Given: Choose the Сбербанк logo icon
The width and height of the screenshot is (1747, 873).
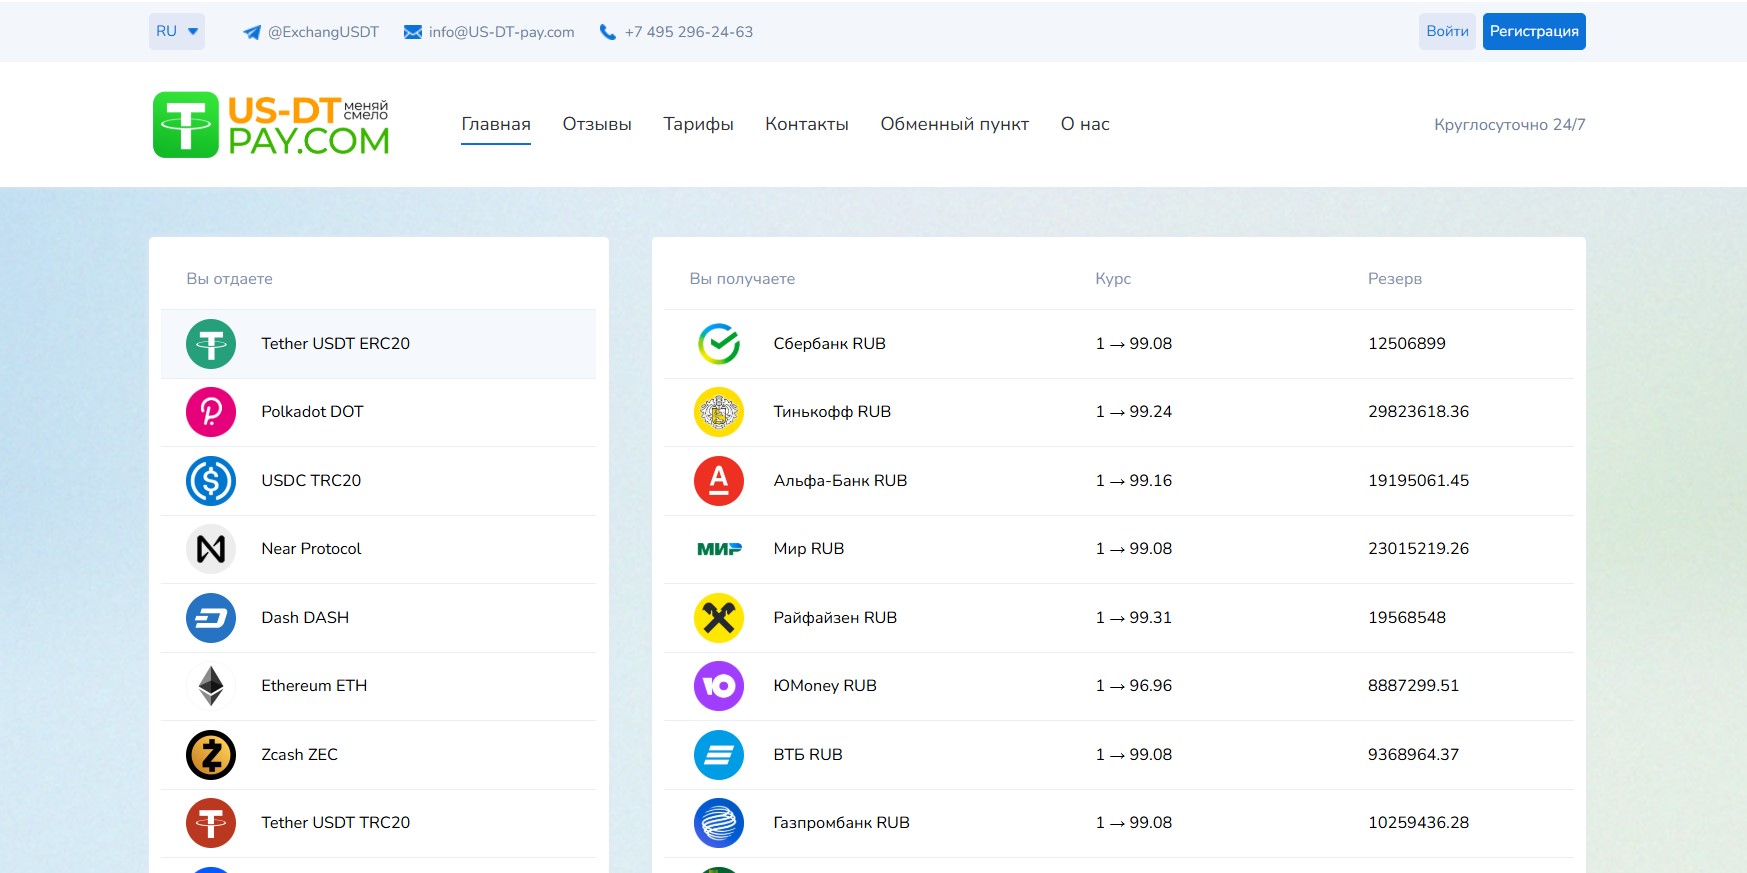Looking at the screenshot, I should (x=719, y=344).
